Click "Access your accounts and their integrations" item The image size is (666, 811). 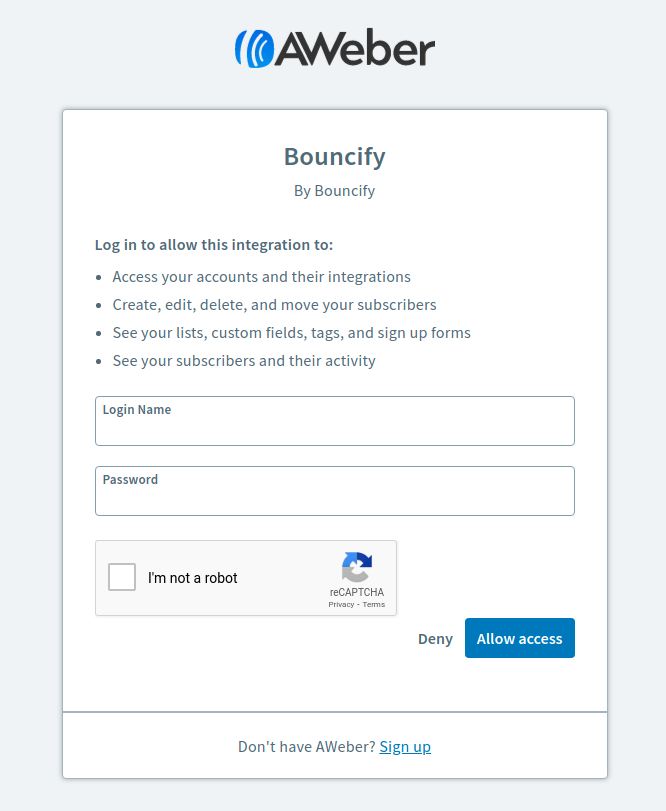coord(262,277)
